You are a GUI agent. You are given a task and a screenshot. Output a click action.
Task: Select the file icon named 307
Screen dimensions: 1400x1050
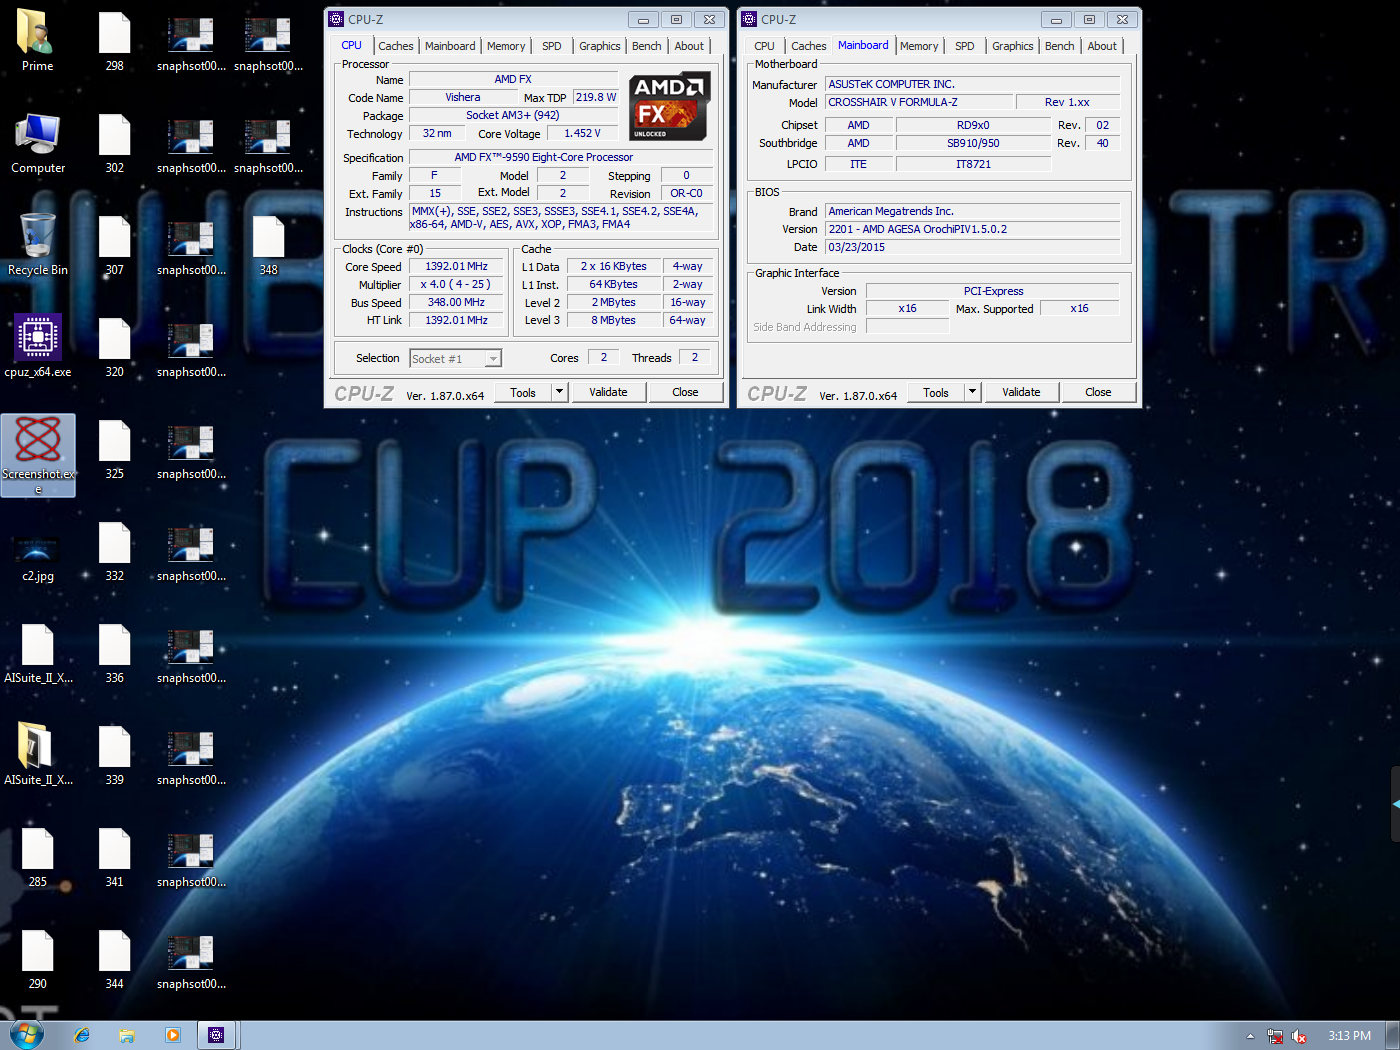pyautogui.click(x=115, y=244)
